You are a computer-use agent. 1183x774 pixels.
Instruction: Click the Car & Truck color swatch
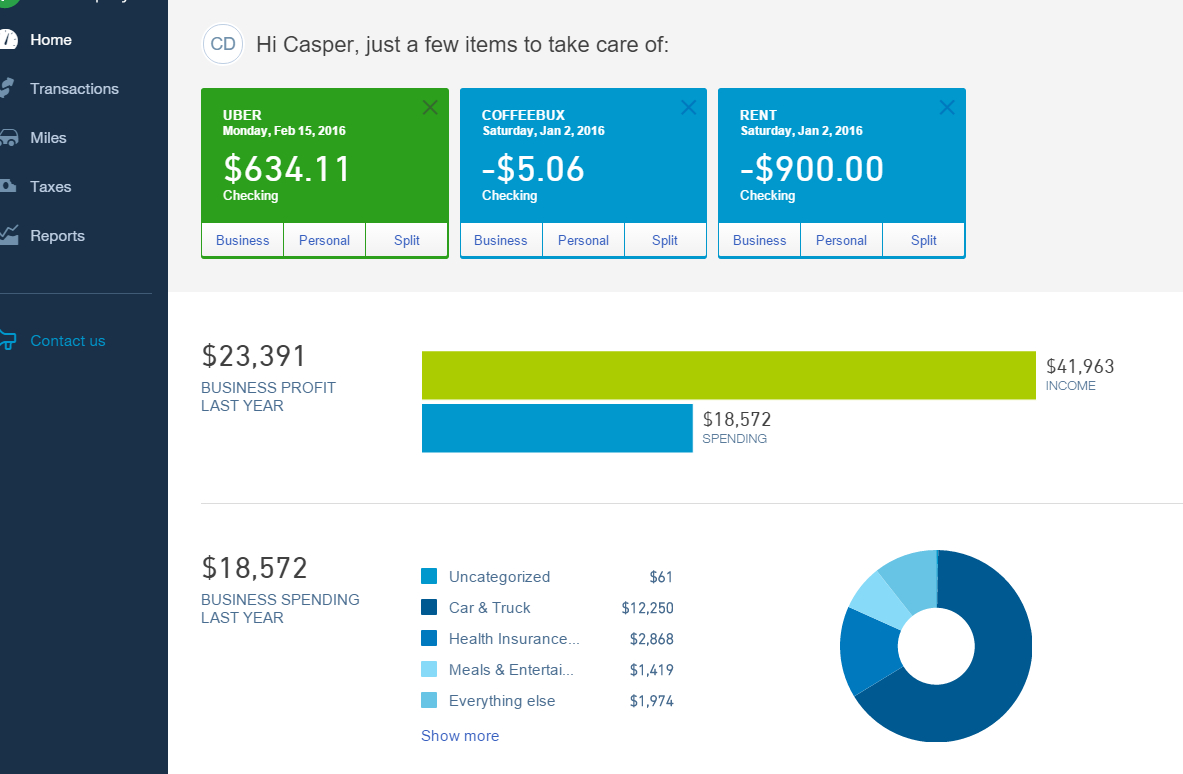coord(427,607)
